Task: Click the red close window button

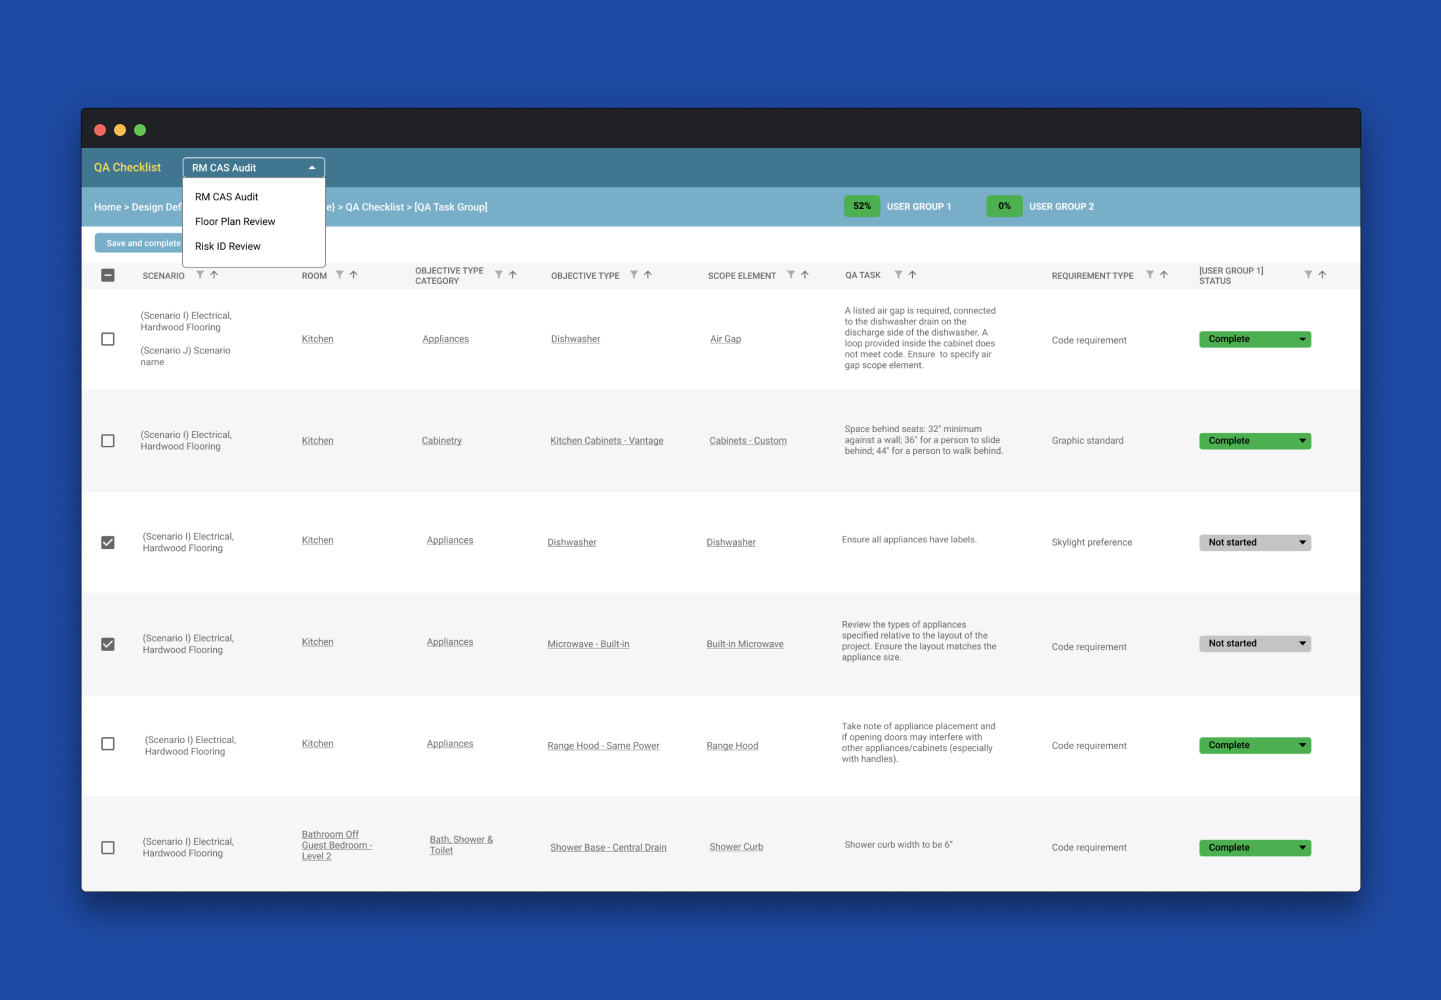Action: click(x=100, y=130)
